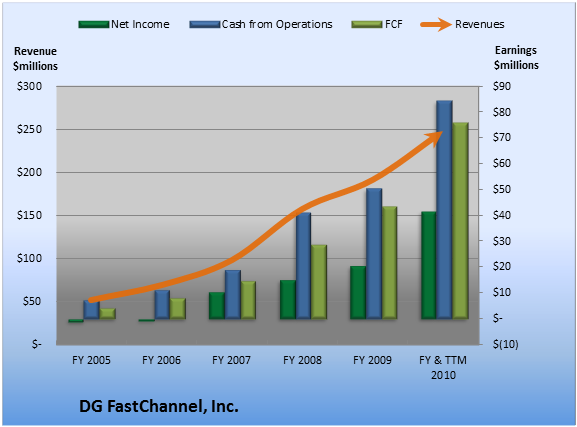The image size is (577, 427).
Task: Select FY 2009 FCF bar
Action: [390, 262]
